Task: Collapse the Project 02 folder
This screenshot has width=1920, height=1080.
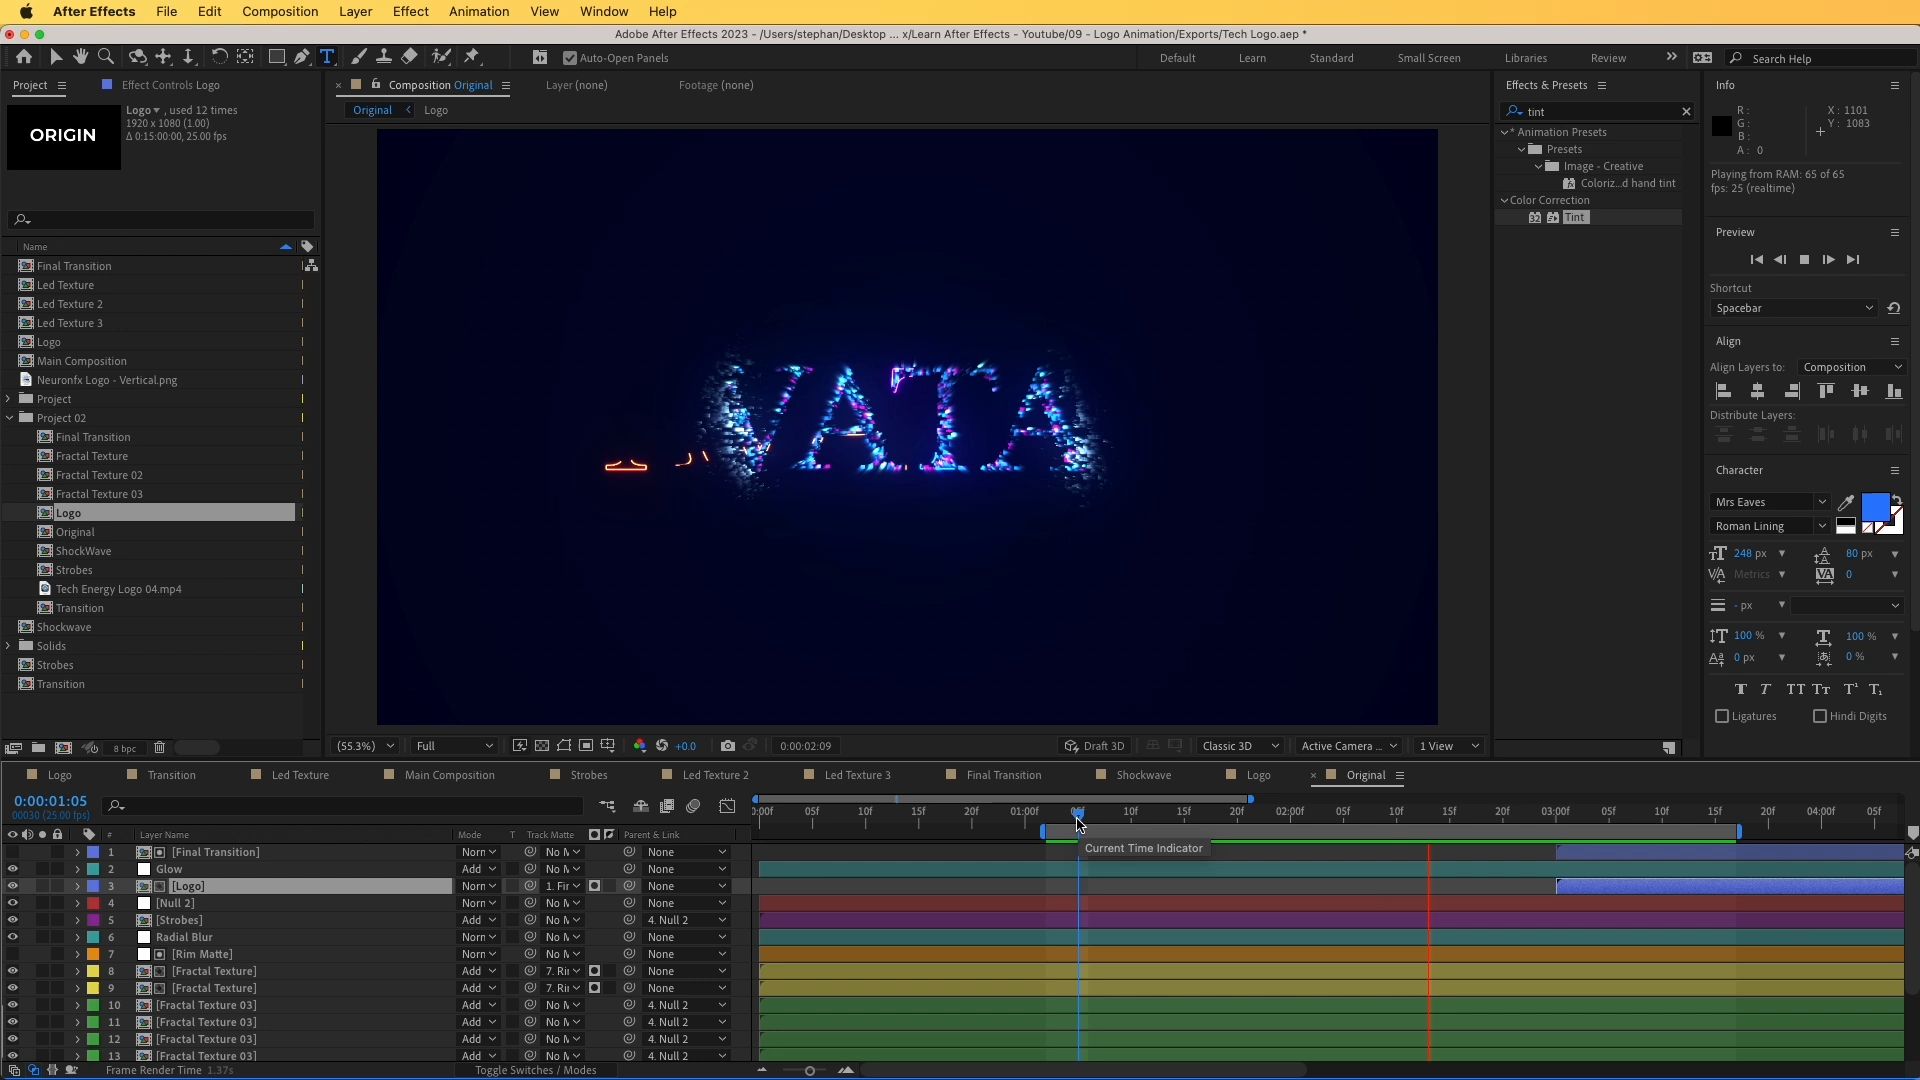Action: click(x=9, y=418)
